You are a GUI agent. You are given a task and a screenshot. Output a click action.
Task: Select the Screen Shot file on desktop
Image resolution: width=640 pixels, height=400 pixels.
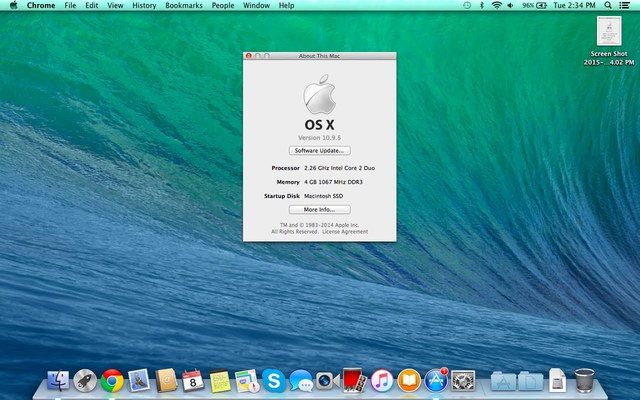[x=609, y=41]
